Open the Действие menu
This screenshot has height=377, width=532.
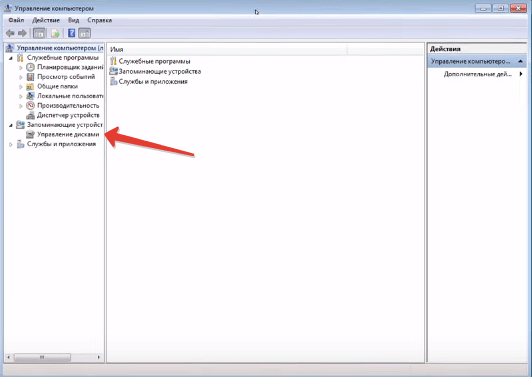pyautogui.click(x=46, y=20)
